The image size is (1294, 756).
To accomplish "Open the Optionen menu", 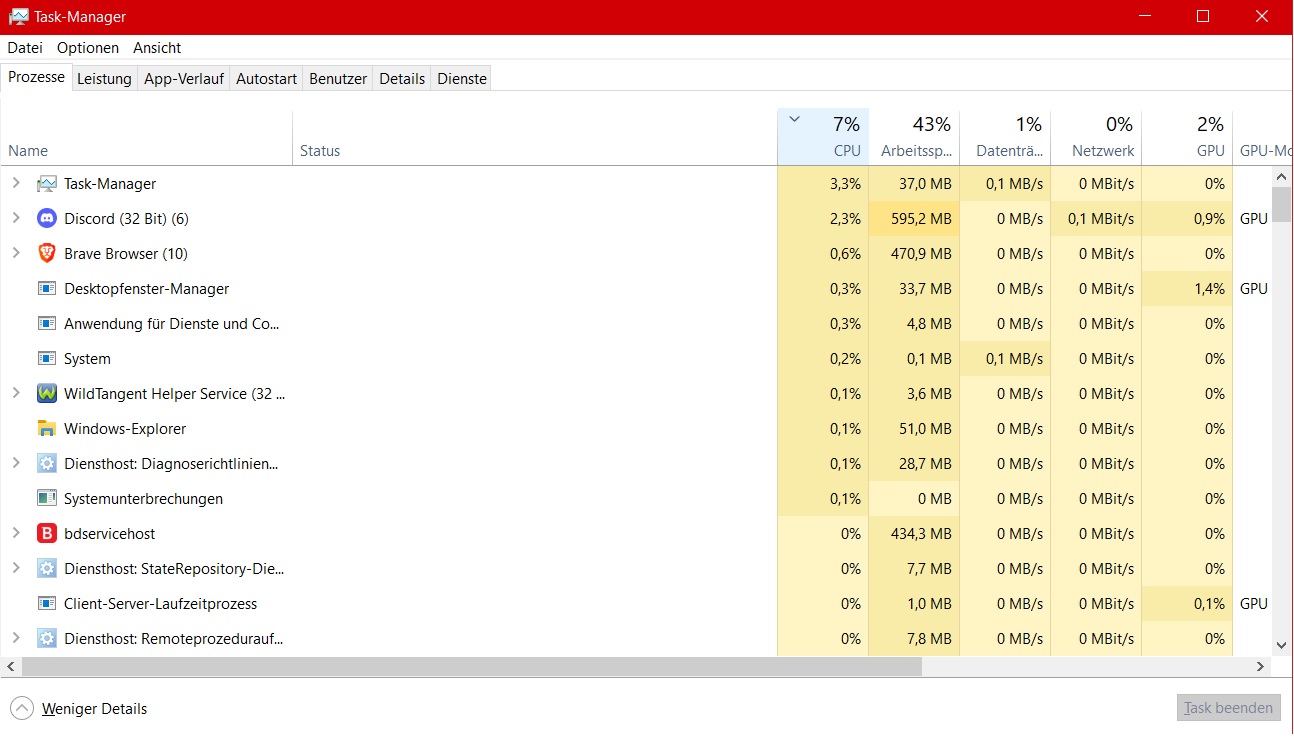I will pos(88,48).
